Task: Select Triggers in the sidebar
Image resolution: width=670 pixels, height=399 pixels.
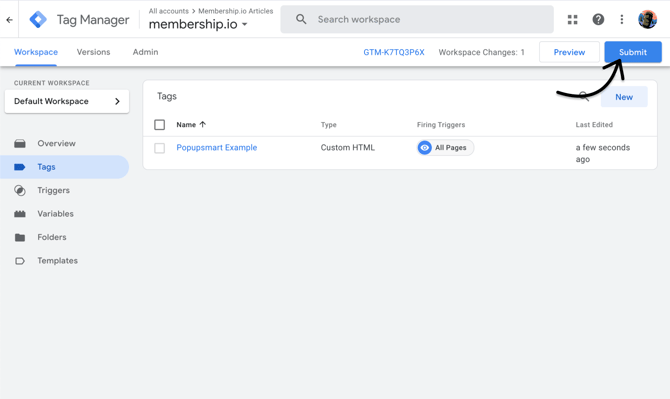Action: tap(53, 191)
